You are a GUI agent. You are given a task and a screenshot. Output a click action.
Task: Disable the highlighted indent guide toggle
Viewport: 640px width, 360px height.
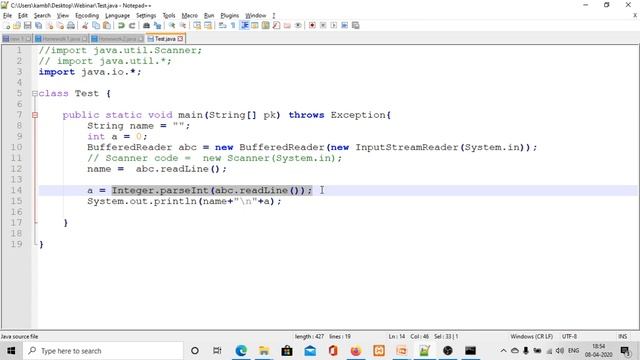click(x=245, y=25)
